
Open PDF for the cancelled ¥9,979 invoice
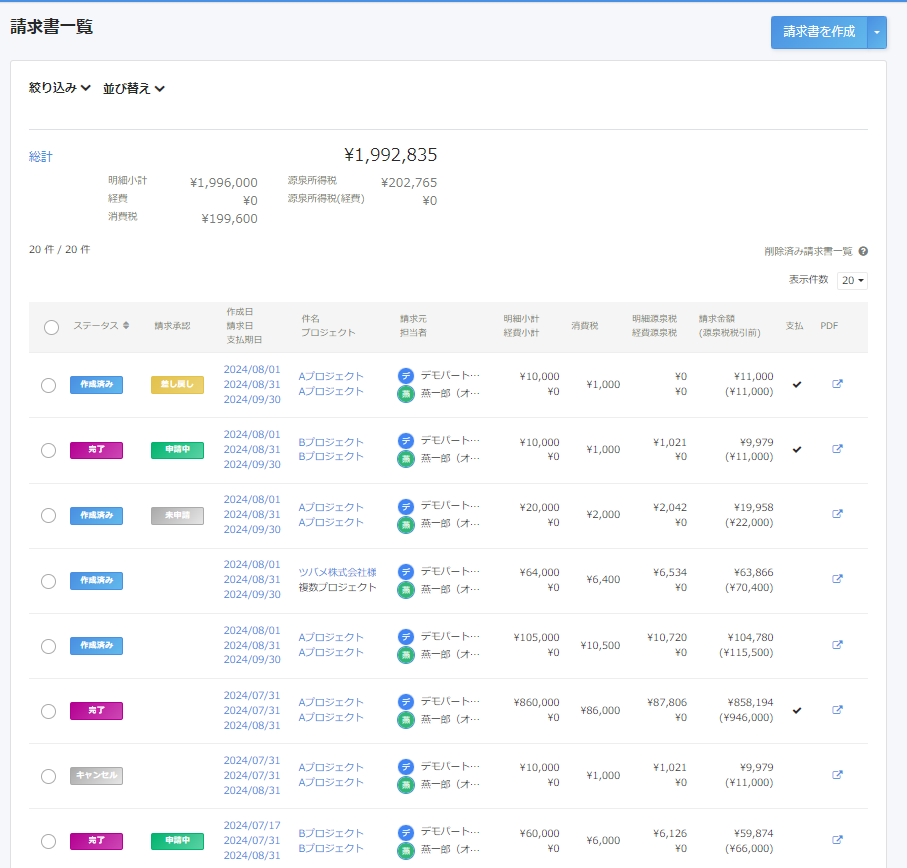837,775
